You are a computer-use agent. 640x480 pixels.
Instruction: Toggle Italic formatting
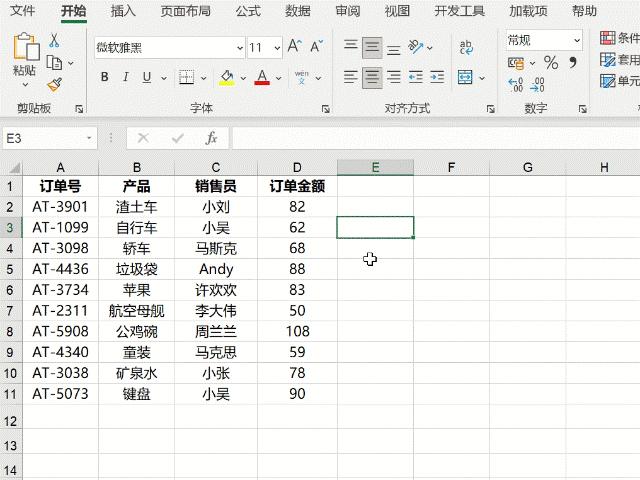tap(126, 77)
